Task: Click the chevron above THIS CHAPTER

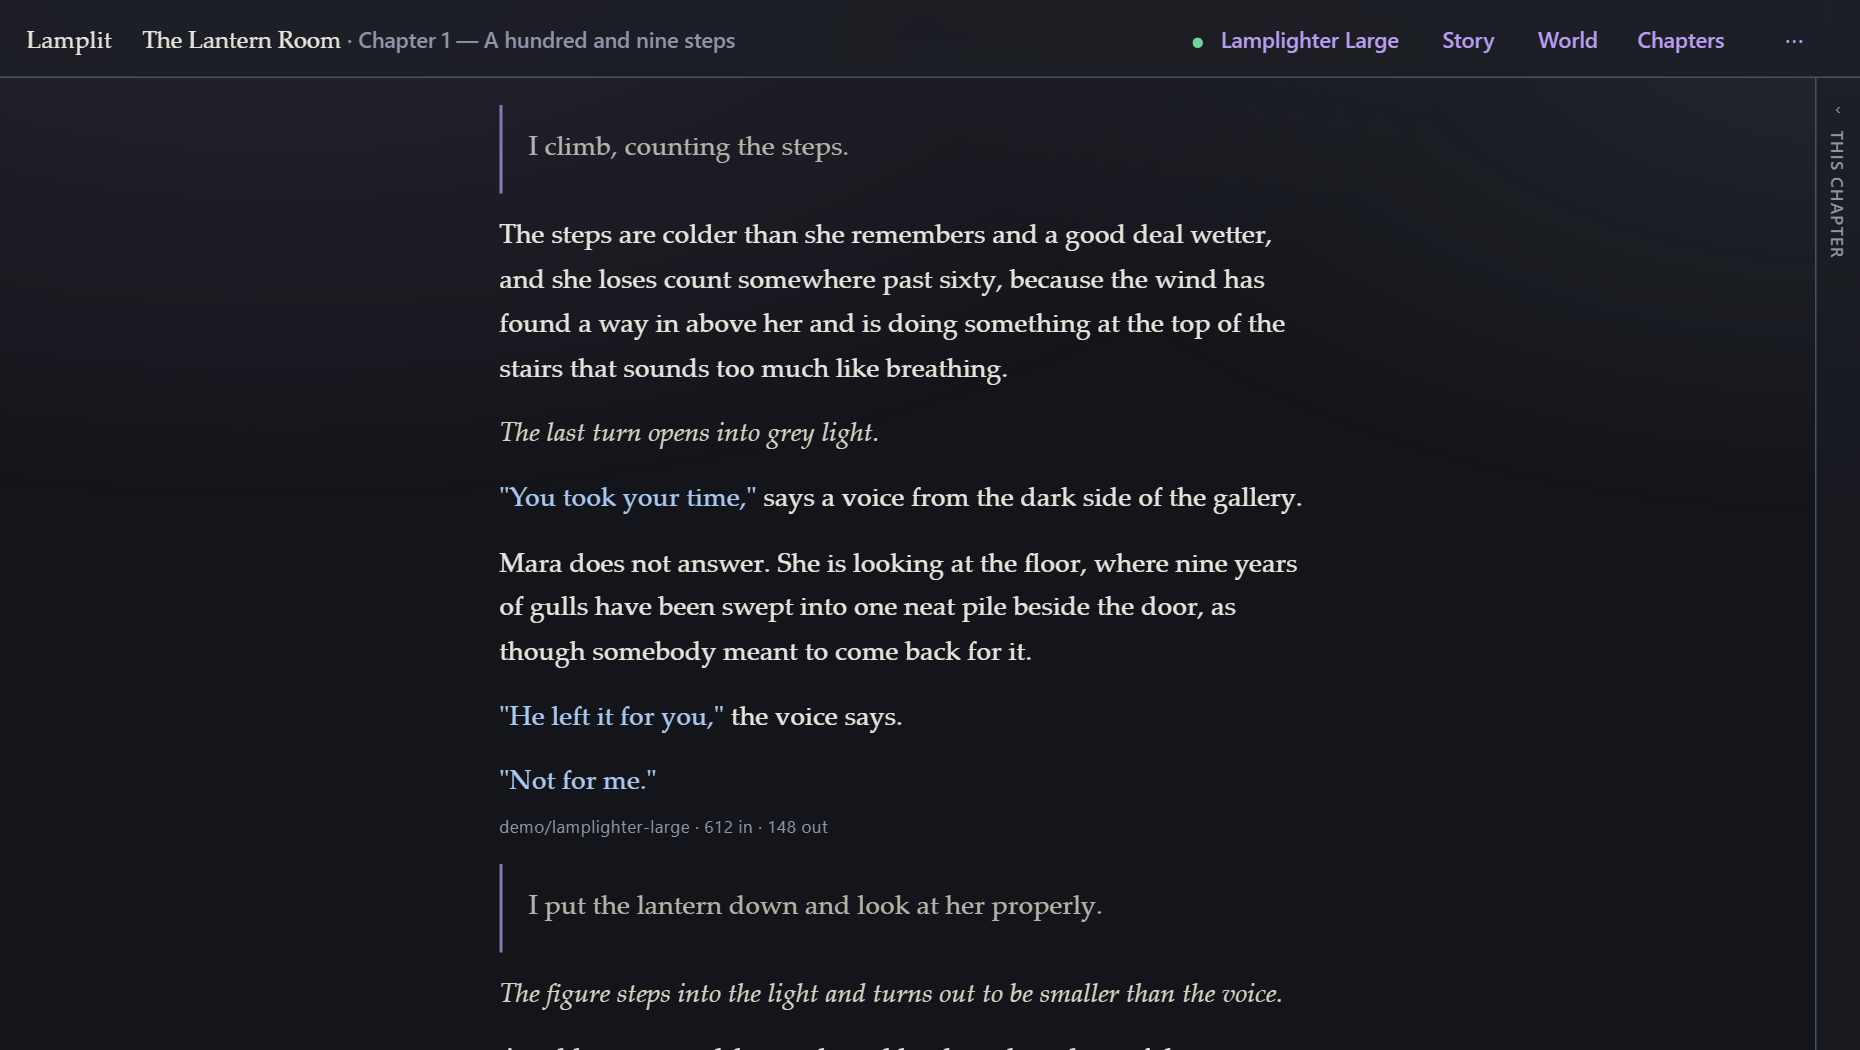Action: click(x=1837, y=110)
